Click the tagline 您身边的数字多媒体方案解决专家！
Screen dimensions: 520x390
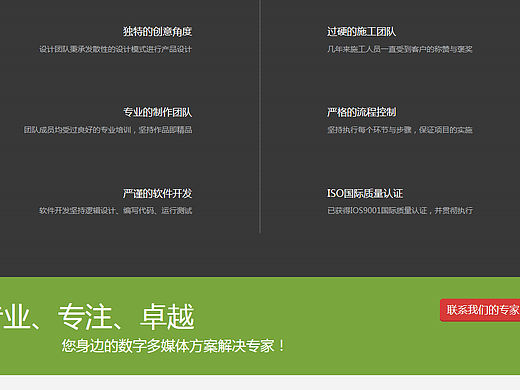pyautogui.click(x=173, y=346)
